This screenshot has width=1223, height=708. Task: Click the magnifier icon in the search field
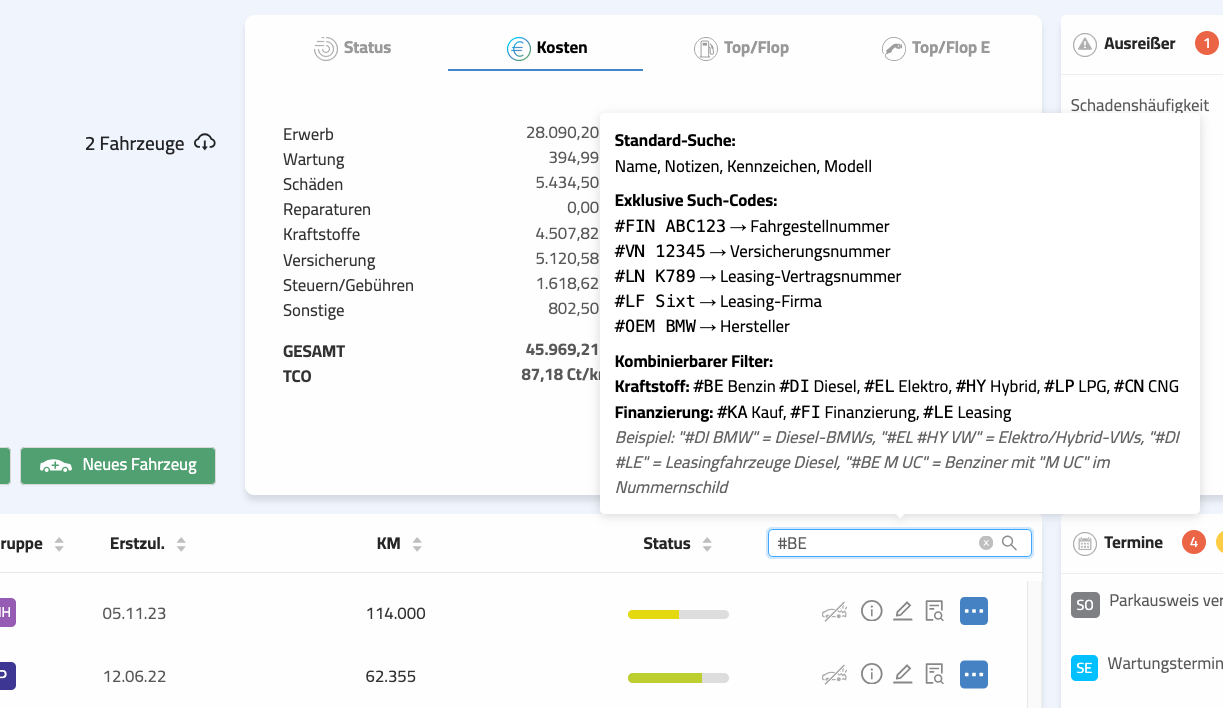click(1009, 543)
